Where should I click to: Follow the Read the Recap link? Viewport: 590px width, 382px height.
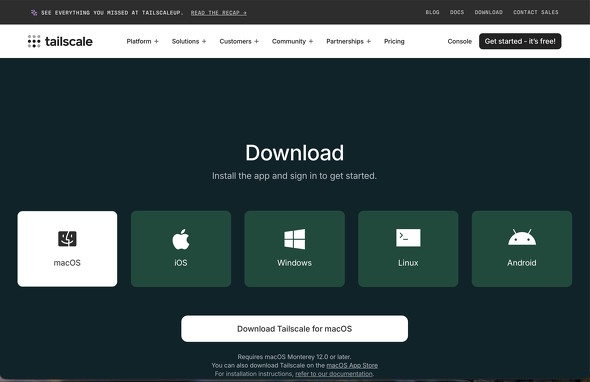click(x=219, y=12)
